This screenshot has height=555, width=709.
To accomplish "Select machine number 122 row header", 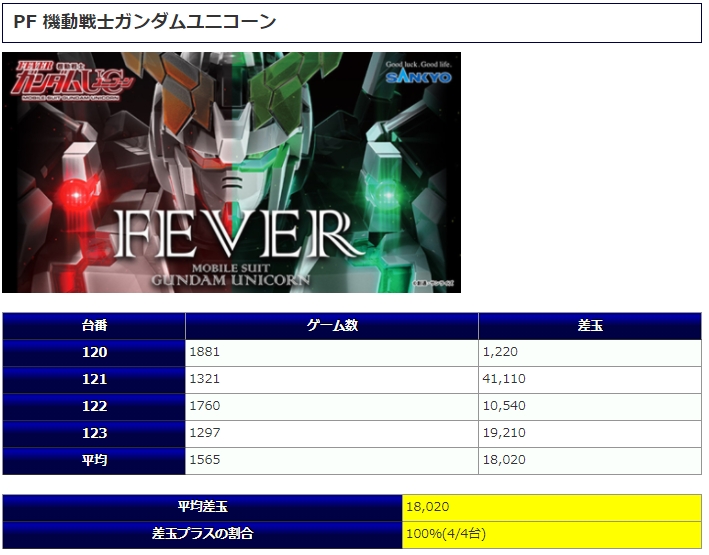I will pyautogui.click(x=94, y=407).
